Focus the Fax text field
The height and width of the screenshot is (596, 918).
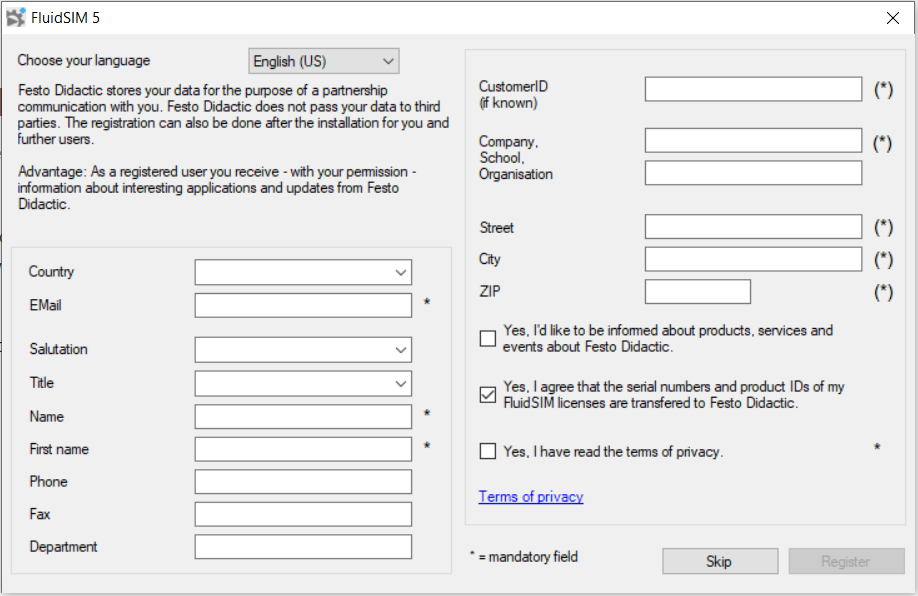click(x=303, y=514)
